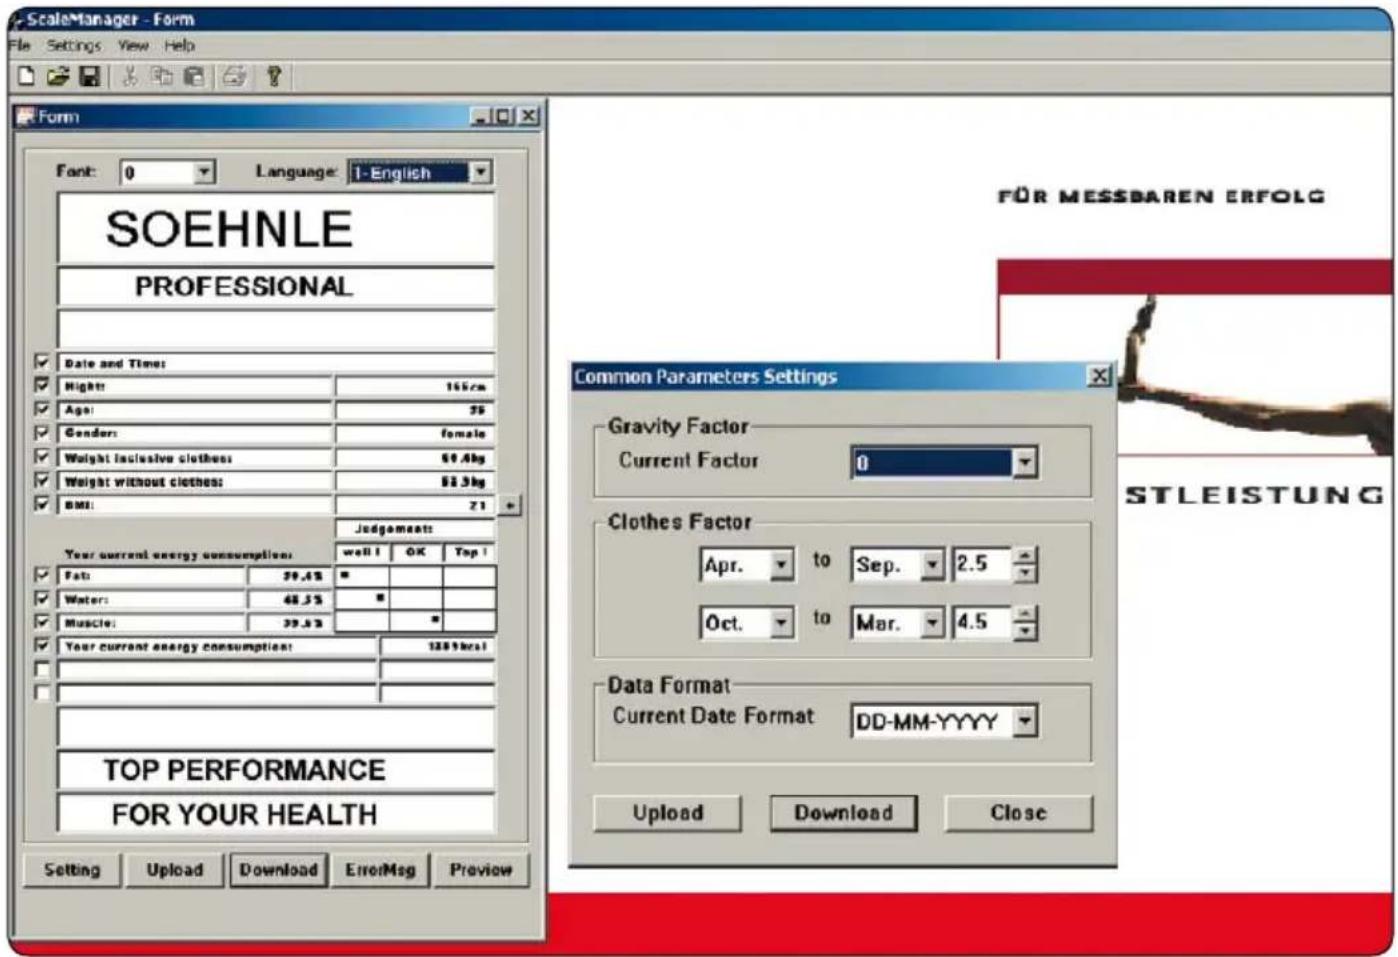Toggle the Date and Time checkbox
This screenshot has width=1398, height=957.
tap(42, 362)
